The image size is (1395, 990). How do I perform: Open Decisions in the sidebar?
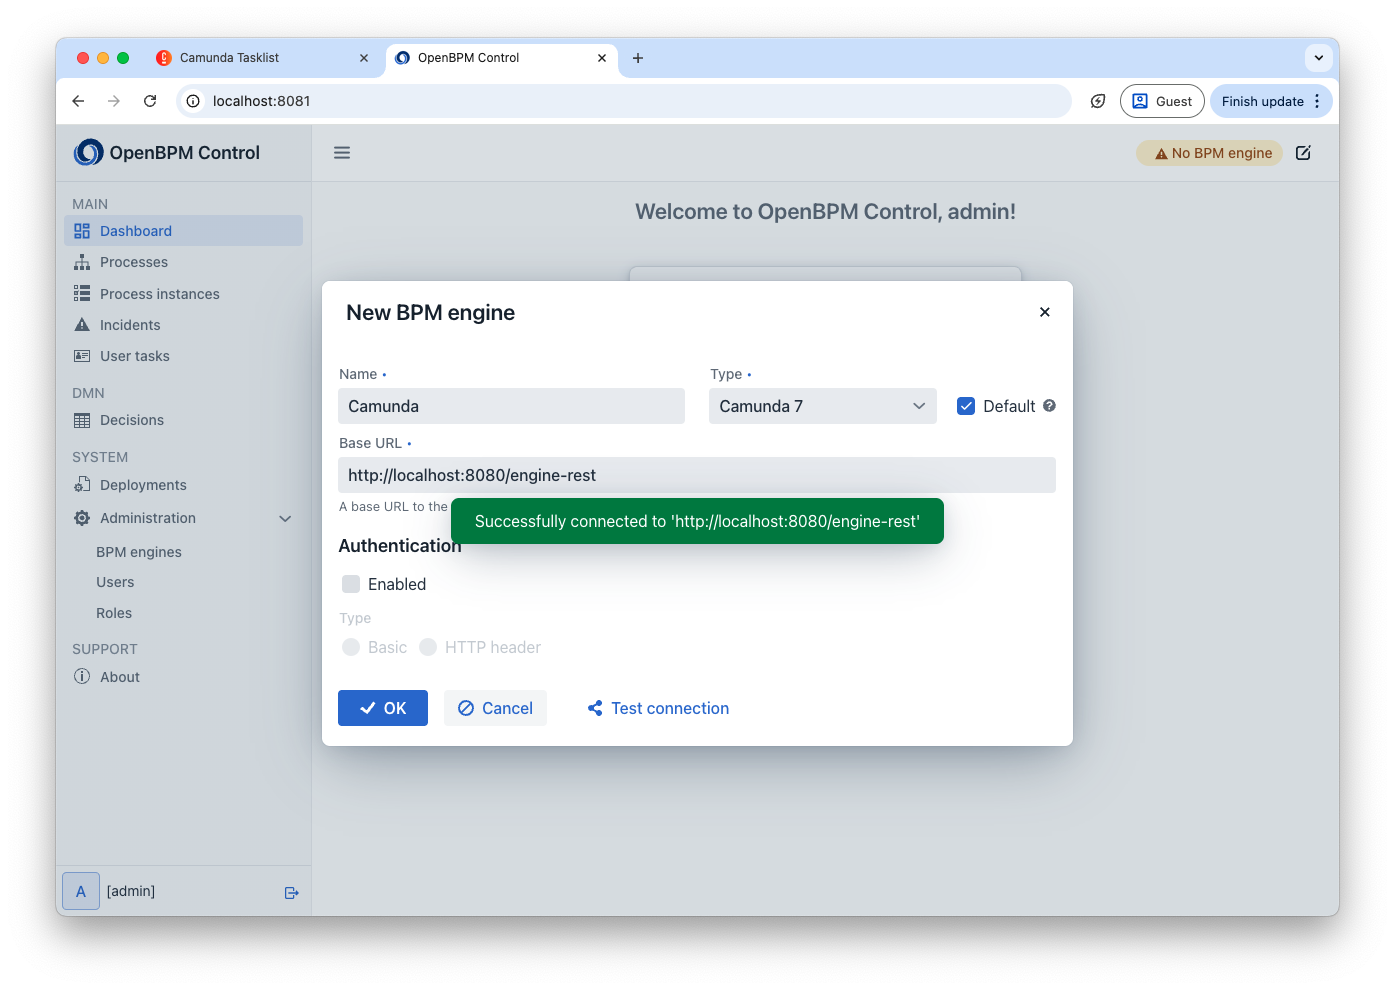184,420
